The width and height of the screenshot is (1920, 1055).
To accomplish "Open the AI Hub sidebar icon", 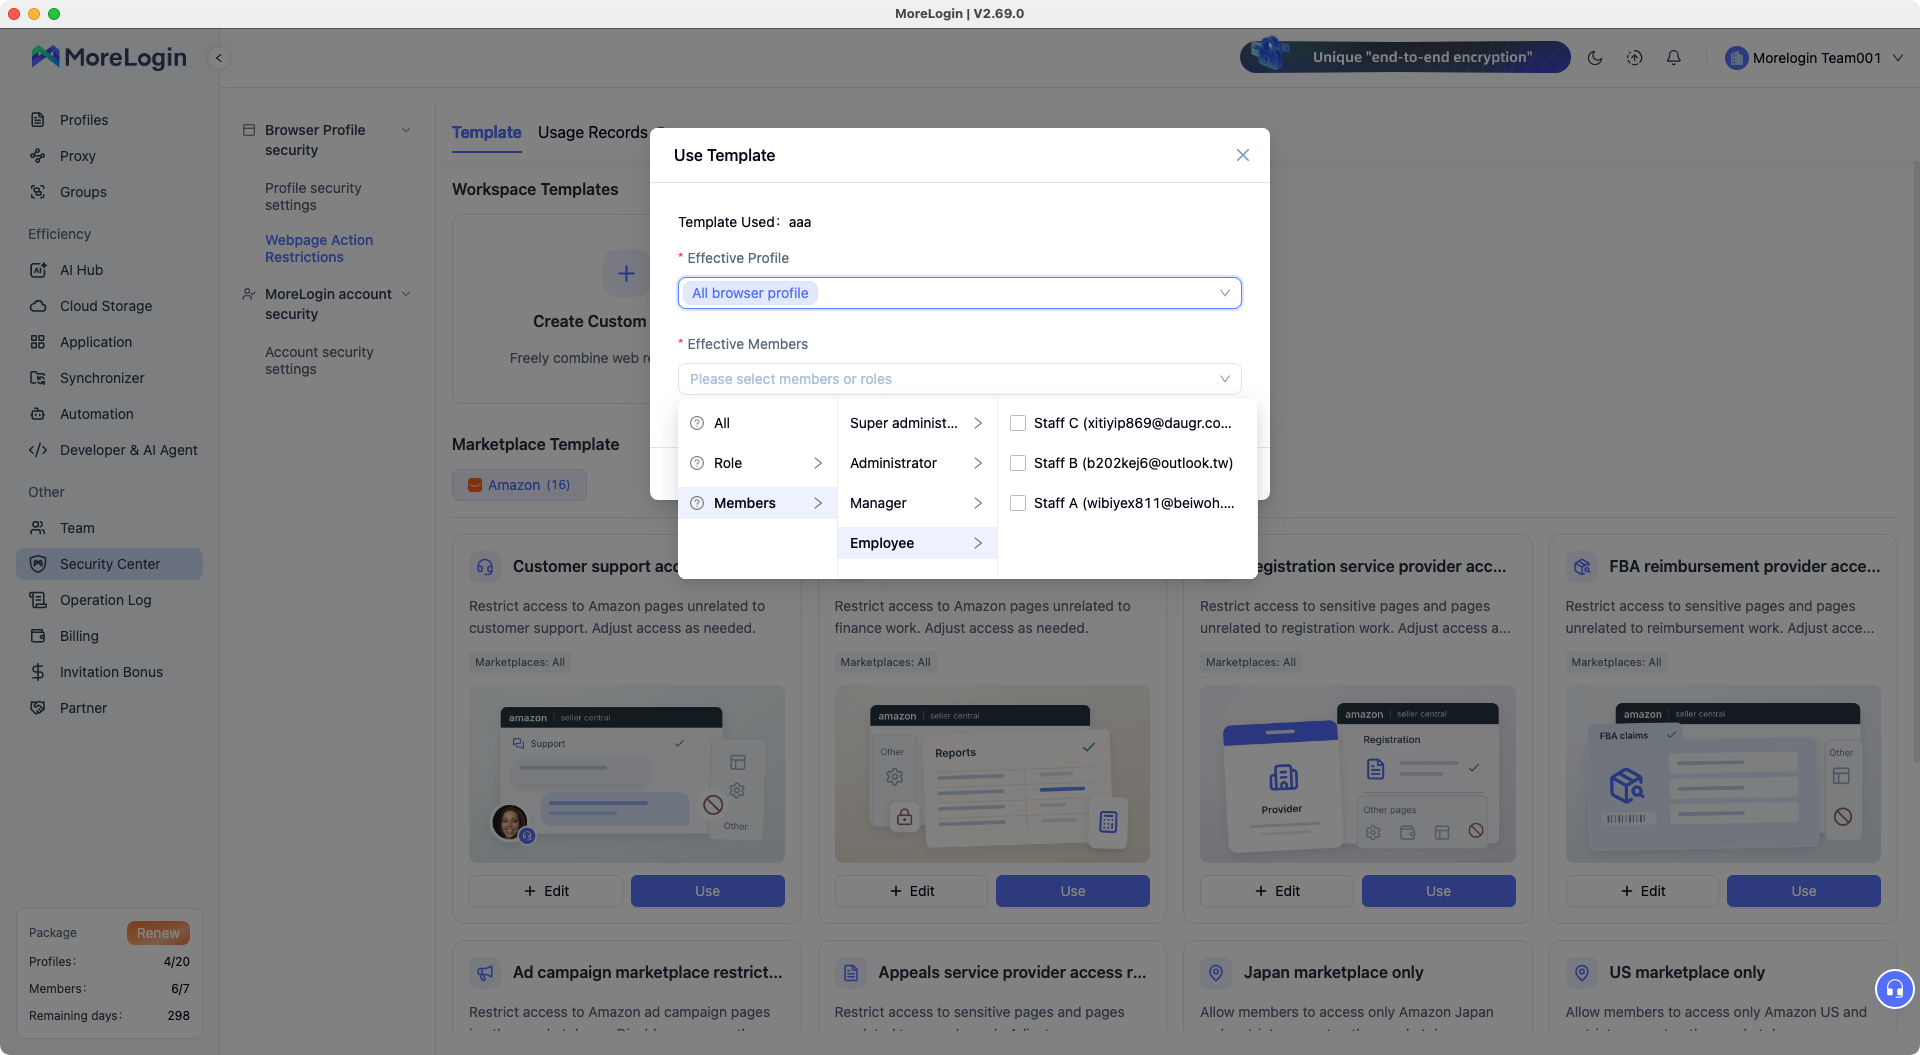I will (x=38, y=270).
